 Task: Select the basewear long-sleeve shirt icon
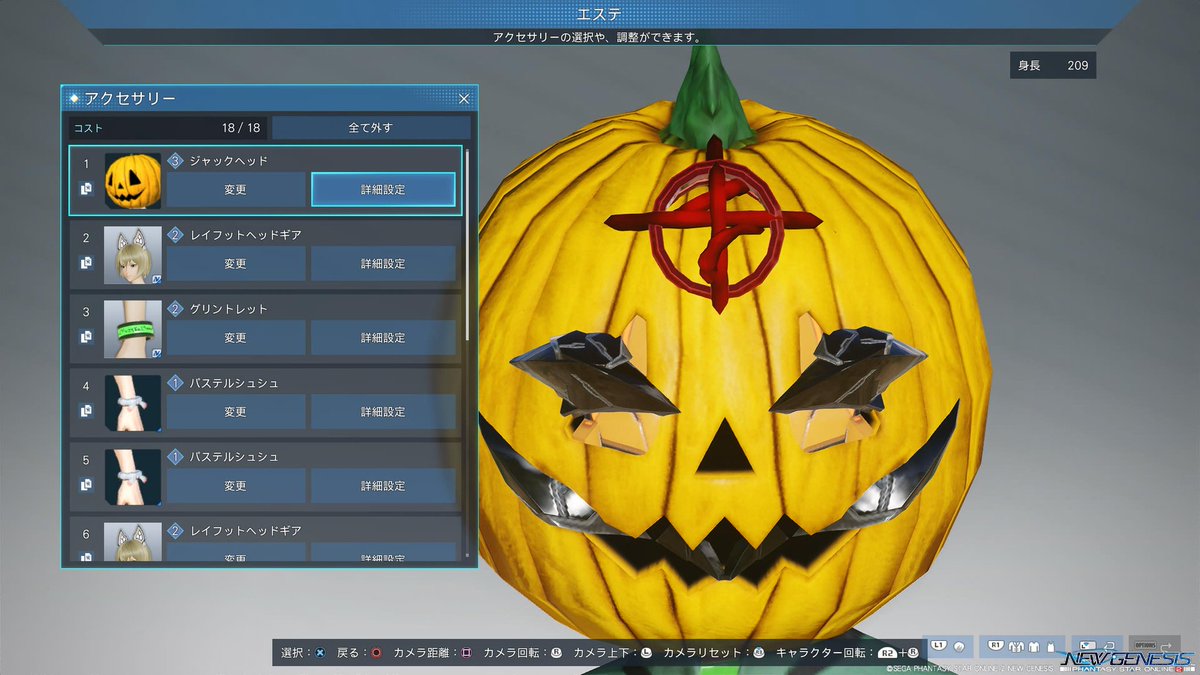coord(1034,647)
